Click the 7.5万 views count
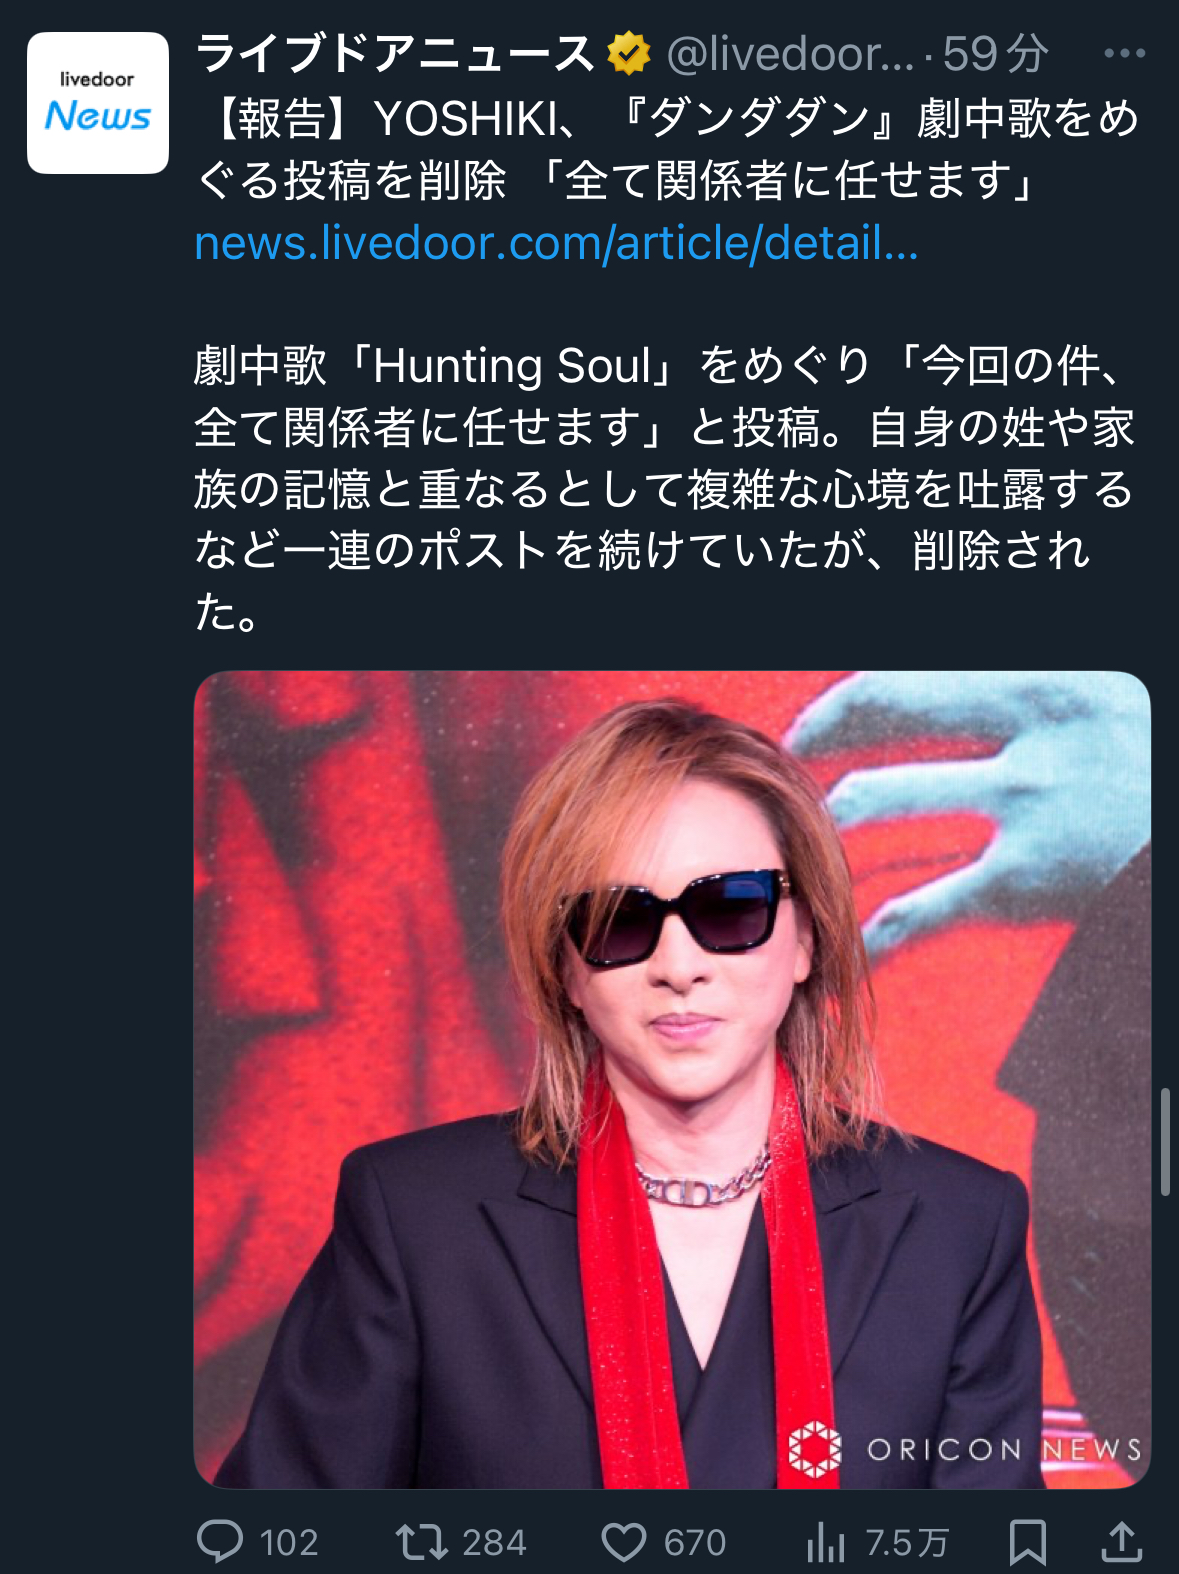 (906, 1543)
